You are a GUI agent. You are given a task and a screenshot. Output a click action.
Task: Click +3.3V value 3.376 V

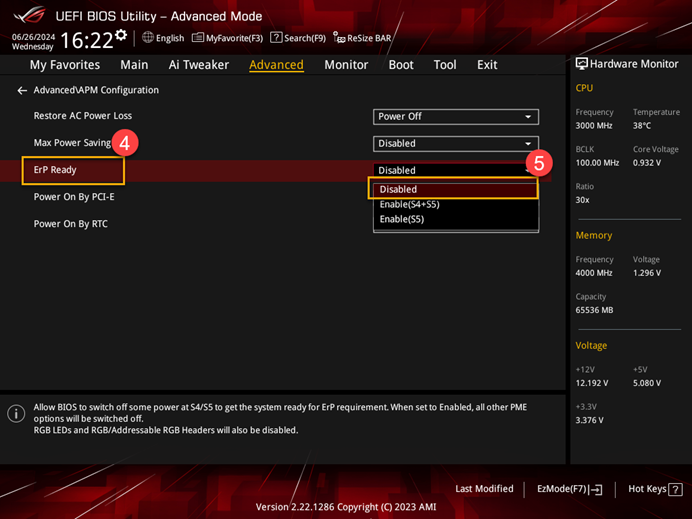pos(589,421)
